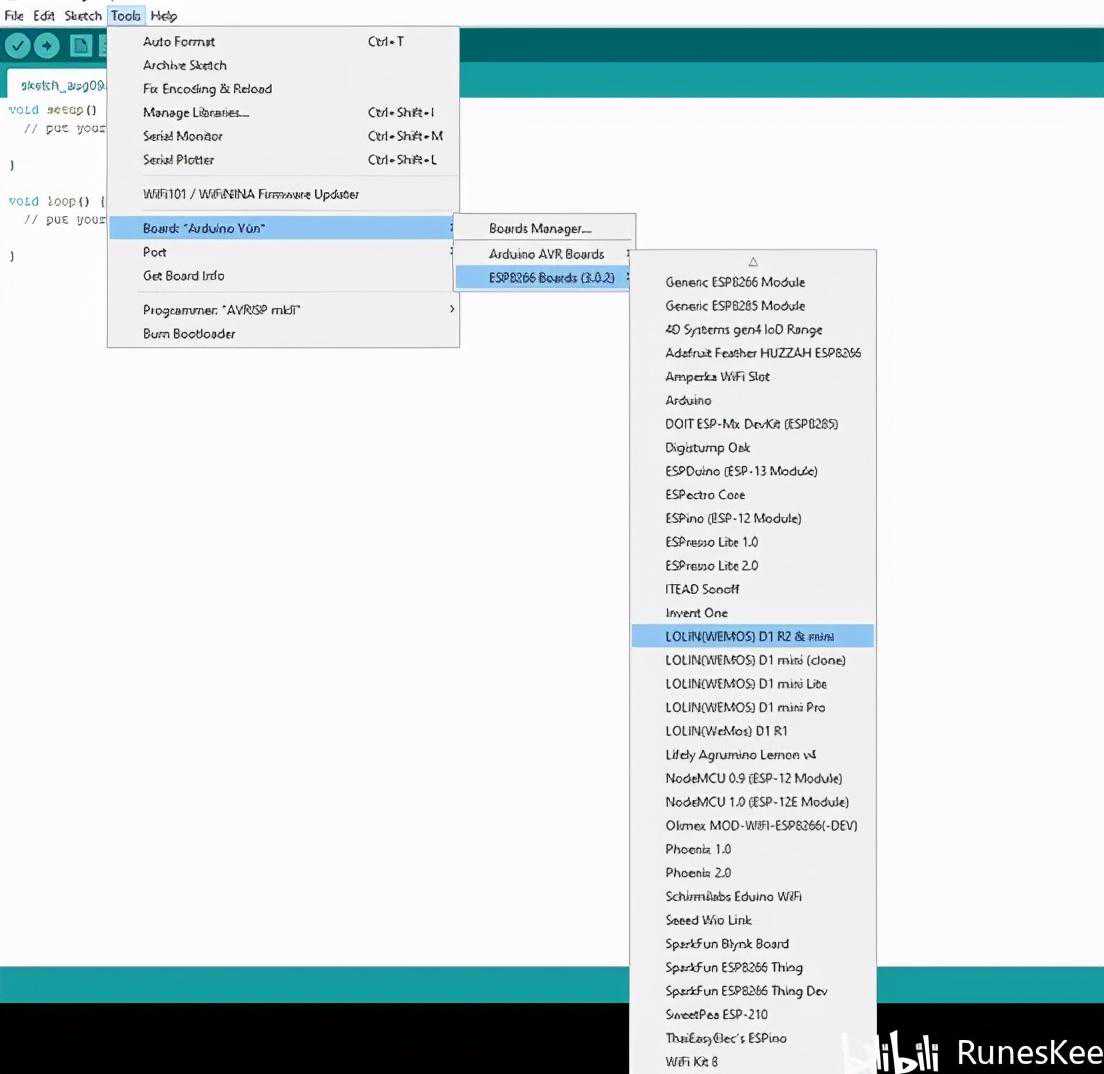Image resolution: width=1104 pixels, height=1074 pixels.
Task: Select the sketch tab in the editor
Action: (58, 85)
